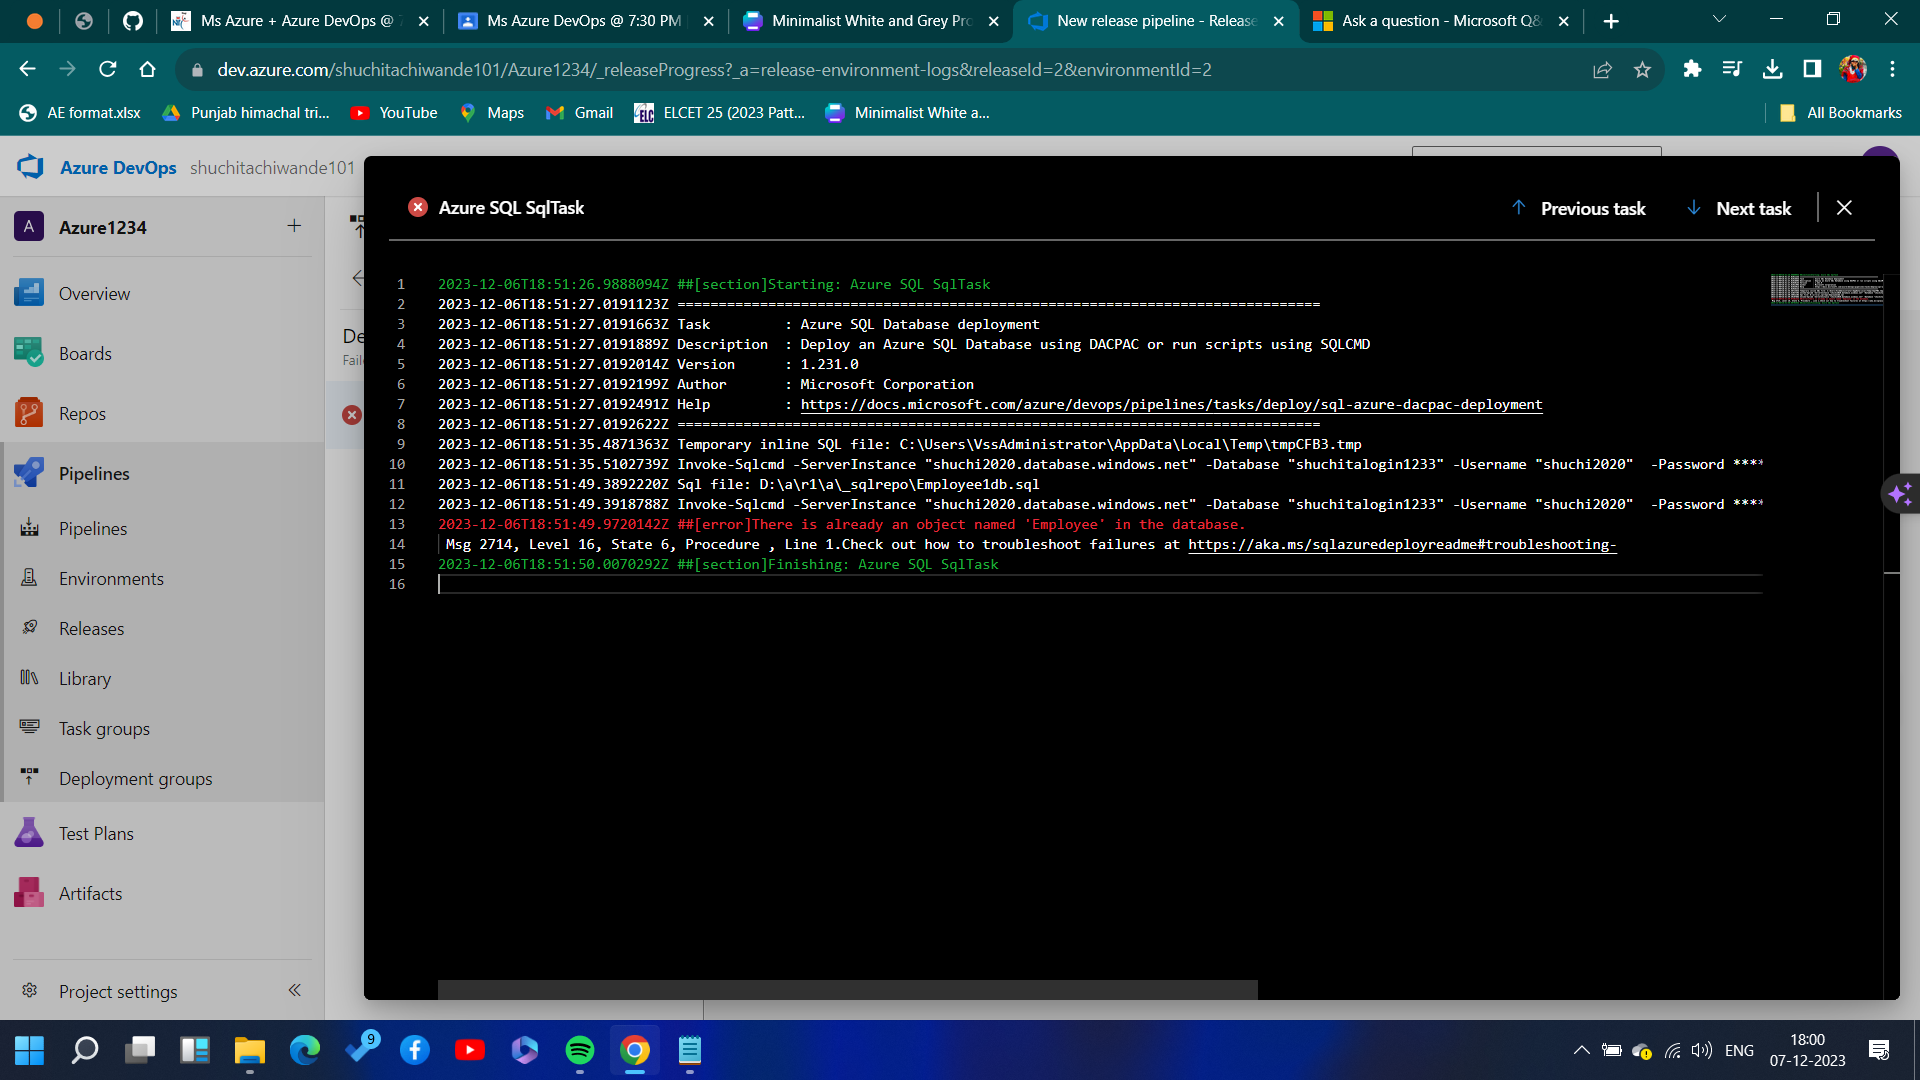
Task: Click the red failed-task error icon in header
Action: tap(418, 207)
